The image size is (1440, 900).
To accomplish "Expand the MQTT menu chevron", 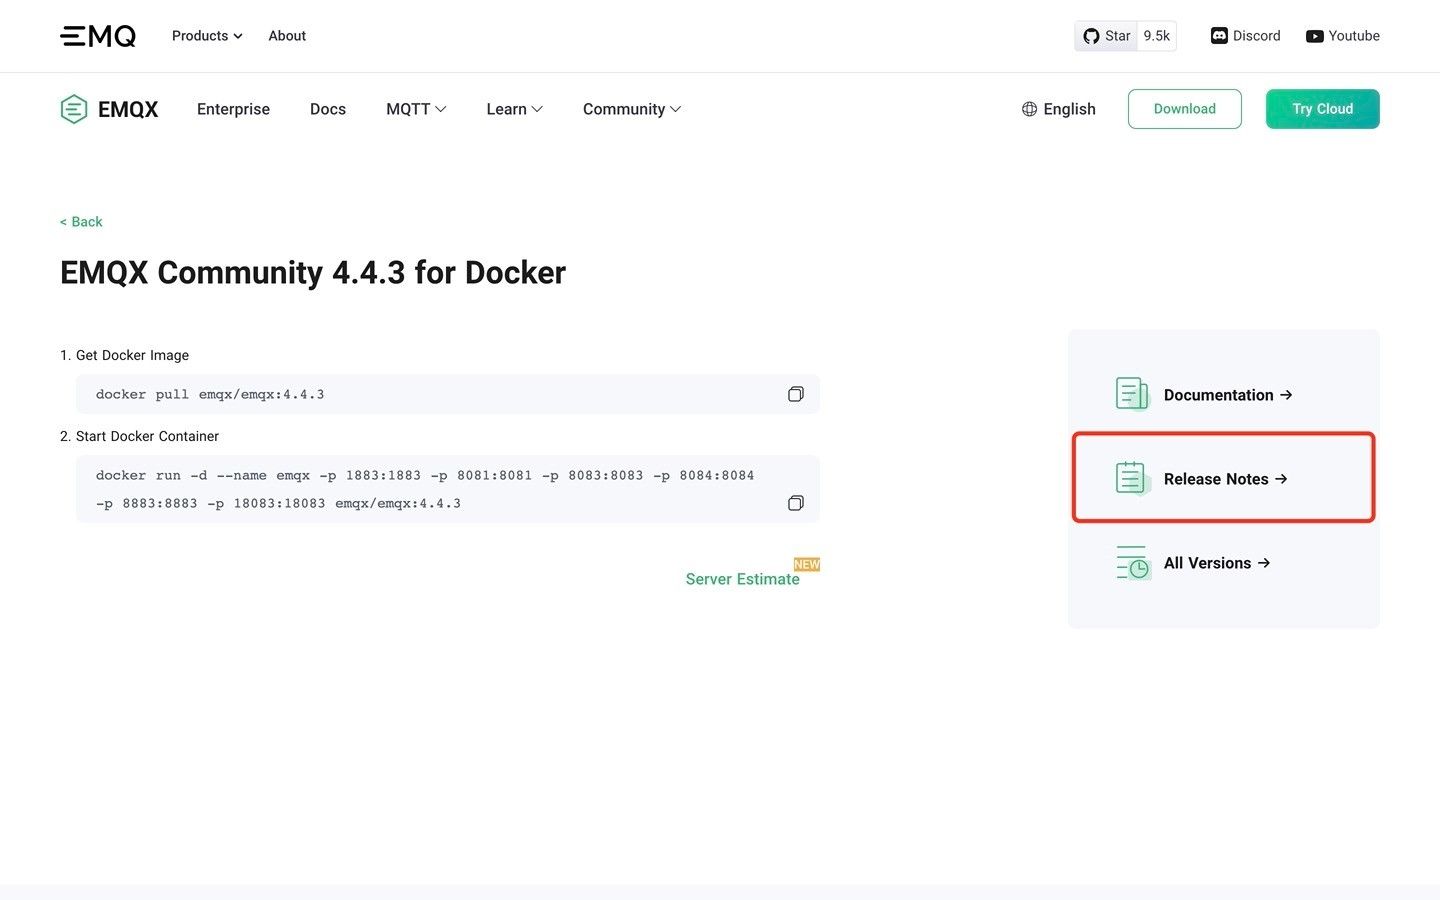I will 441,109.
